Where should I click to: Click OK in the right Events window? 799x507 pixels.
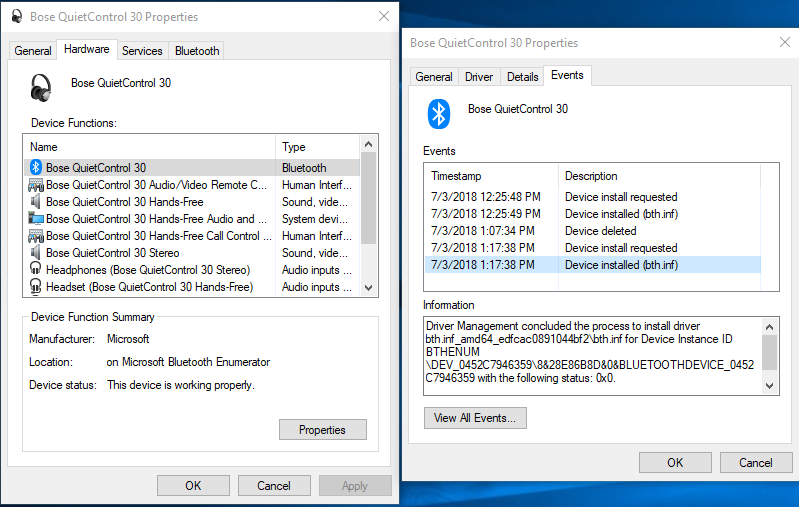click(x=675, y=463)
